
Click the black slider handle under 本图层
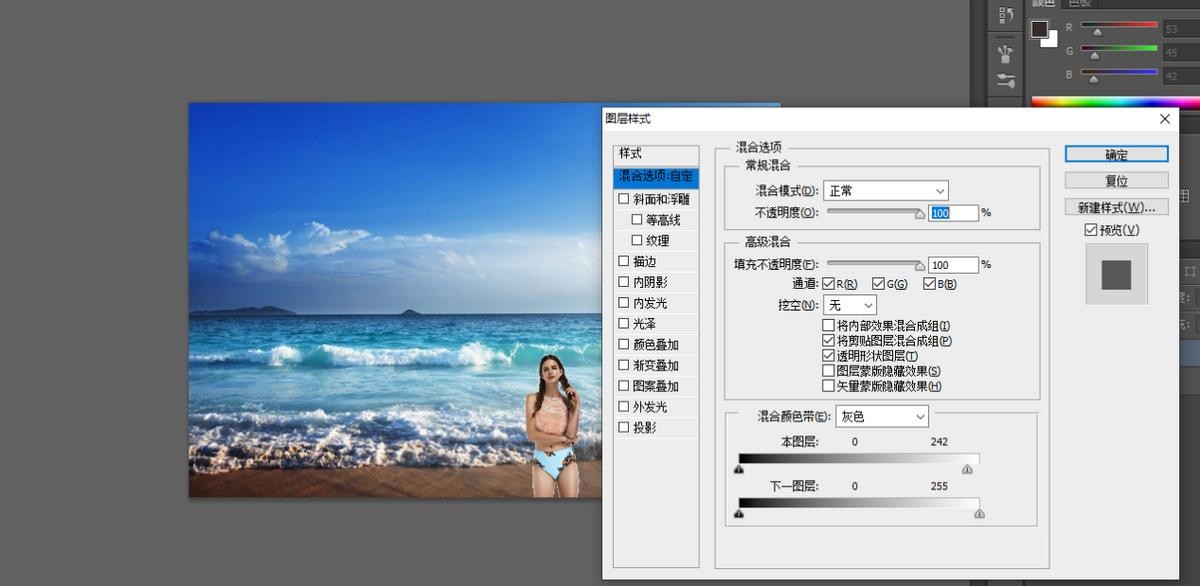click(x=739, y=468)
